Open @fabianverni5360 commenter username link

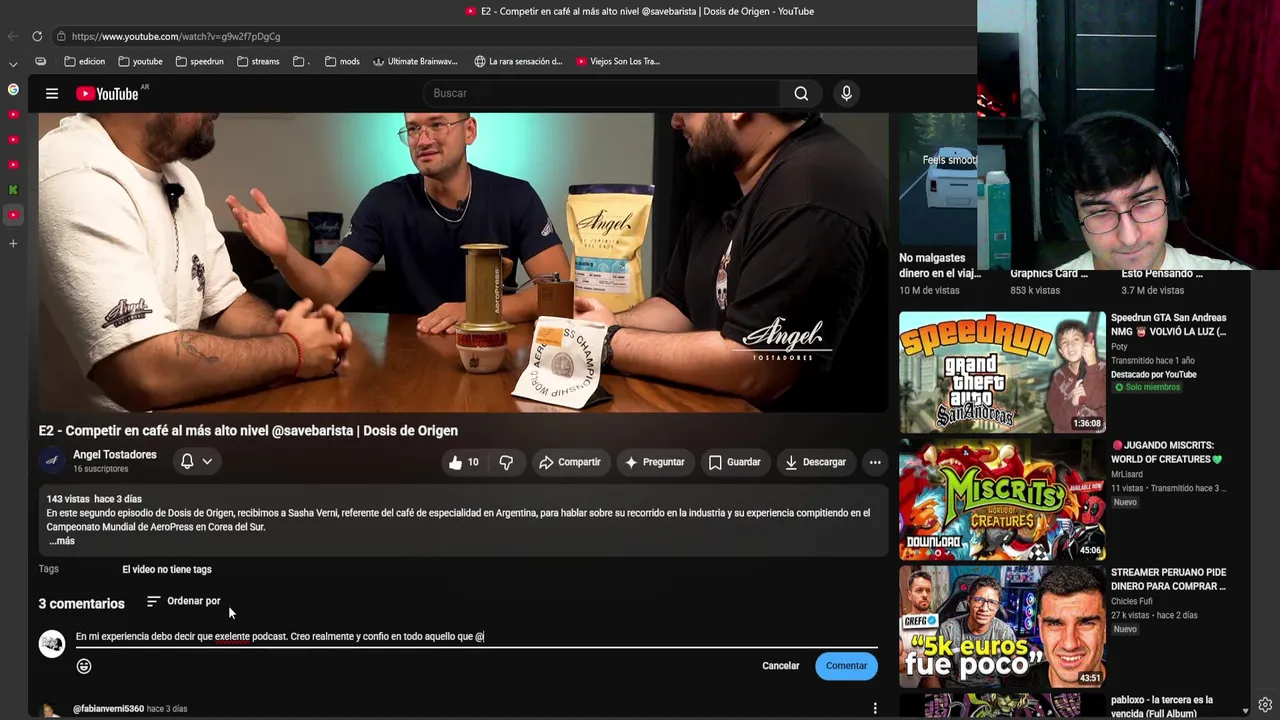[x=108, y=709]
